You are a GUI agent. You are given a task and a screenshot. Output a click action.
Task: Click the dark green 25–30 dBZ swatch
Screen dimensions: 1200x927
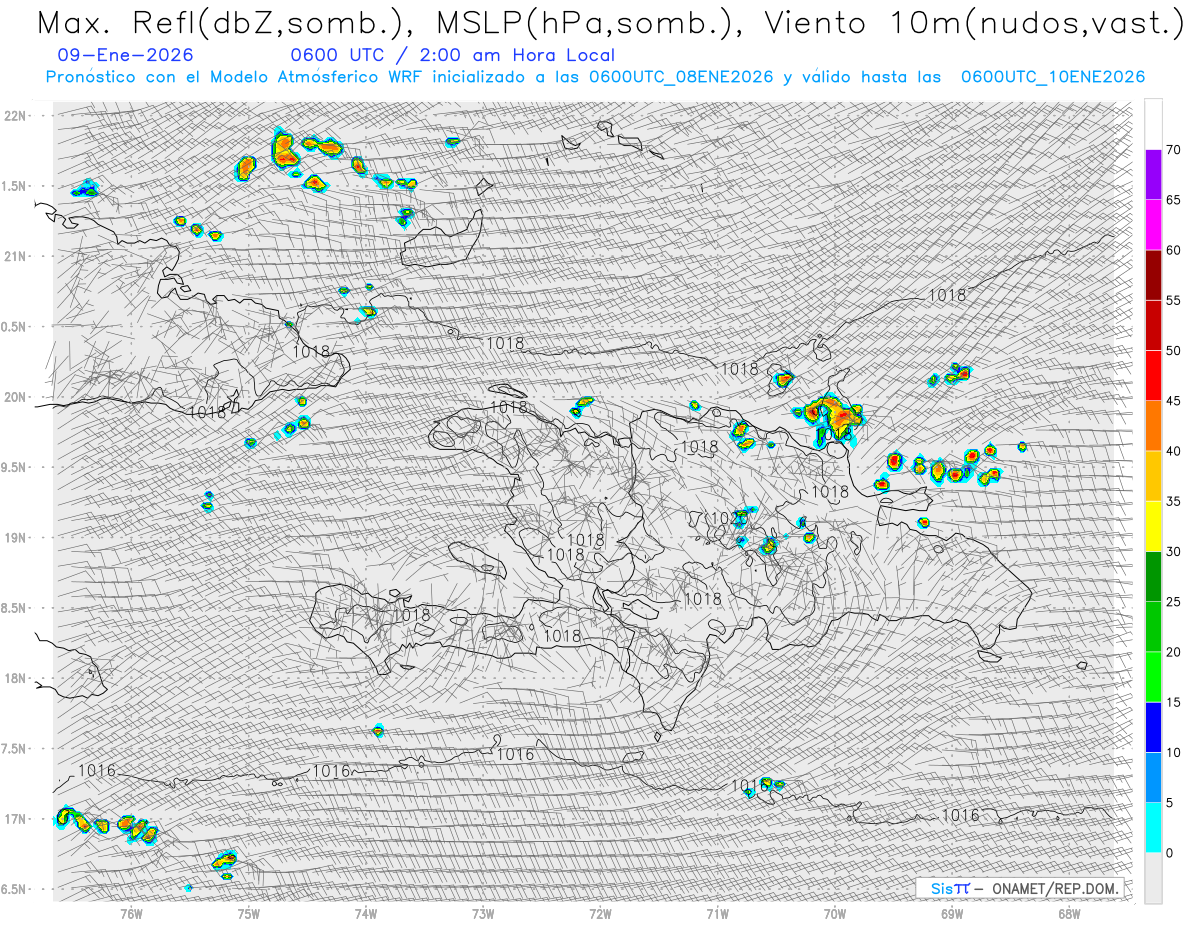click(x=1153, y=576)
